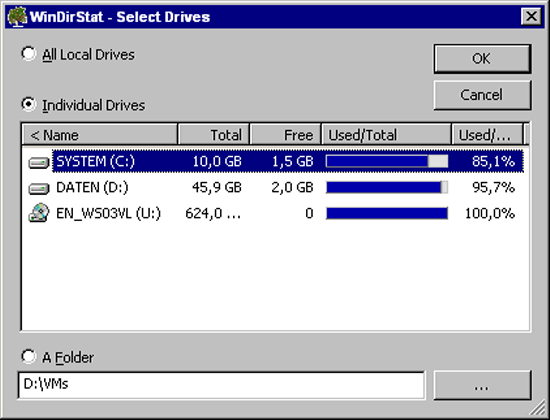
Task: Click the usage bar for DATEN (D:)
Action: click(x=387, y=187)
